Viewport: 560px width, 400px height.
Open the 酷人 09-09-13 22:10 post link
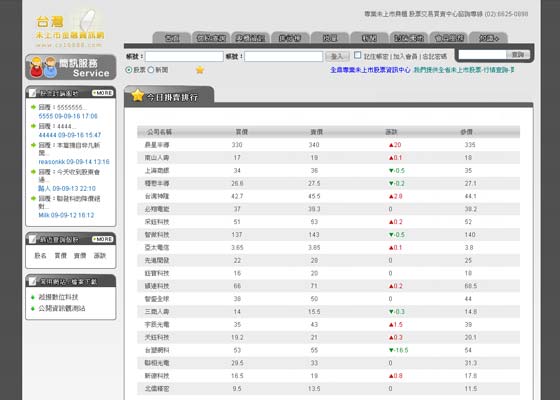(67, 189)
